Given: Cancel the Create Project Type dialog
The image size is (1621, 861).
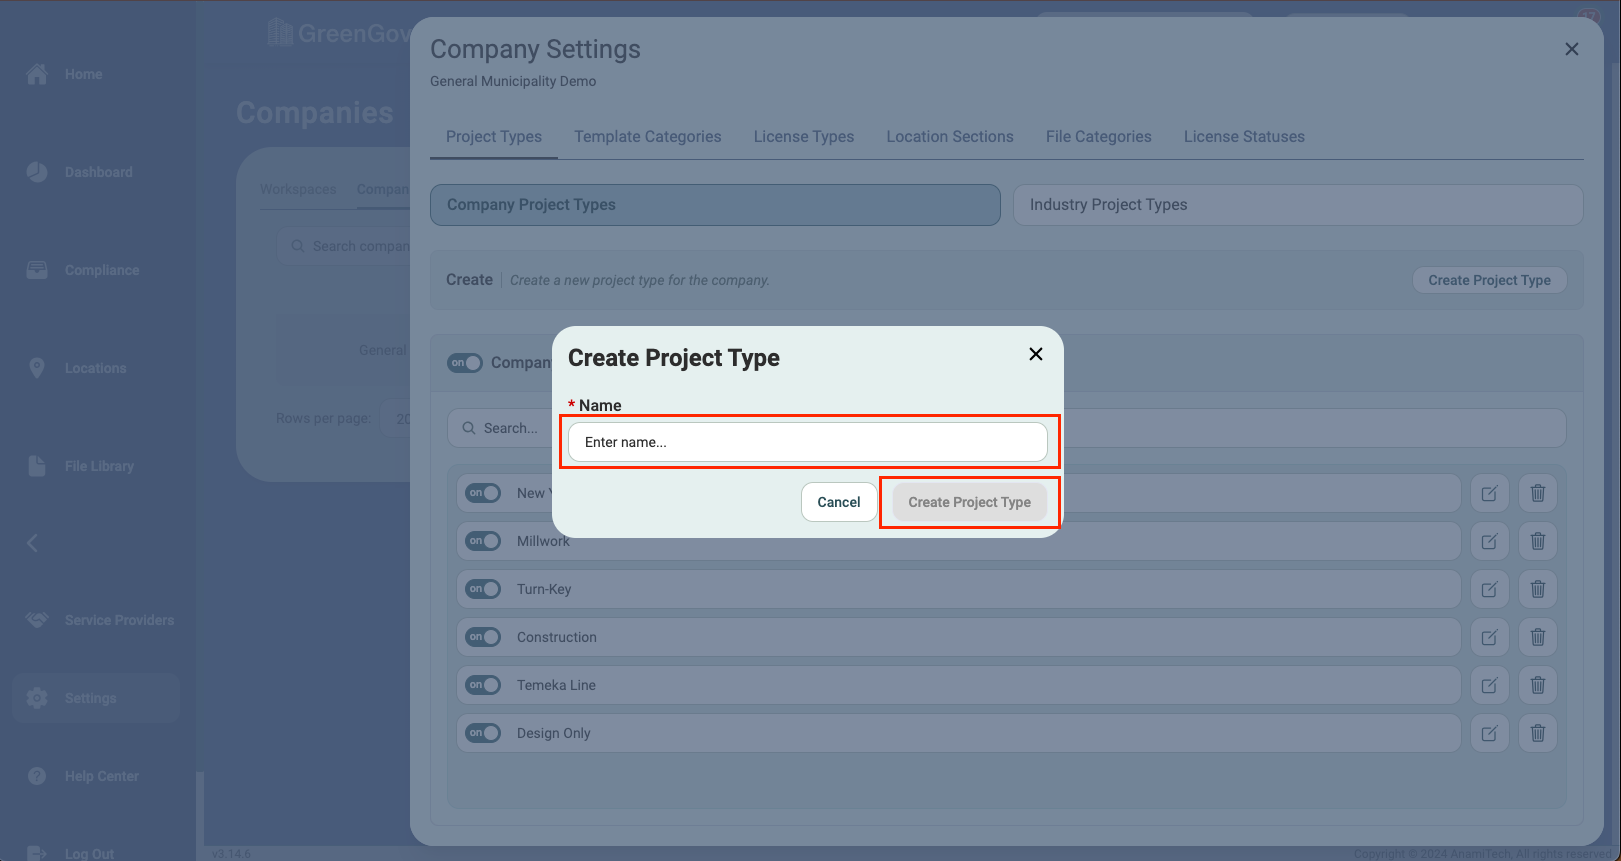Looking at the screenshot, I should pyautogui.click(x=838, y=502).
